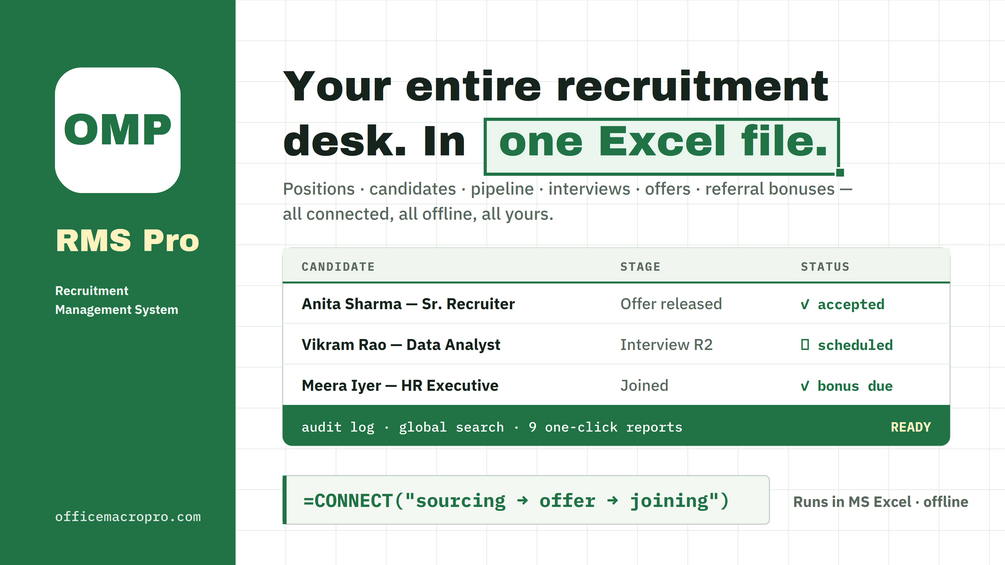The width and height of the screenshot is (1005, 565).
Task: Click the highlighted one Excel file text
Action: [x=662, y=142]
